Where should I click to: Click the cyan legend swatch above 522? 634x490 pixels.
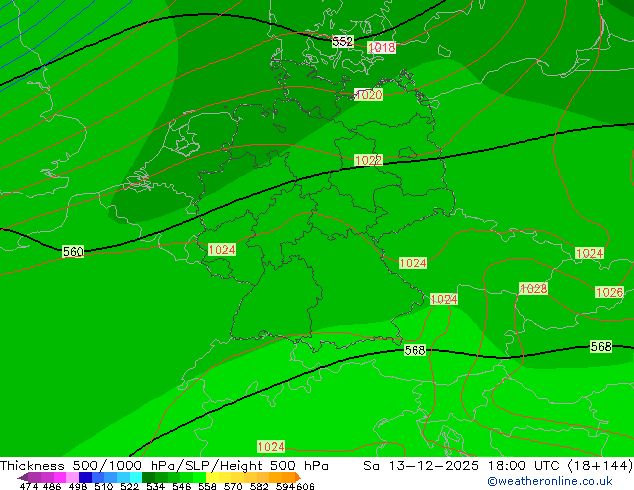click(136, 477)
